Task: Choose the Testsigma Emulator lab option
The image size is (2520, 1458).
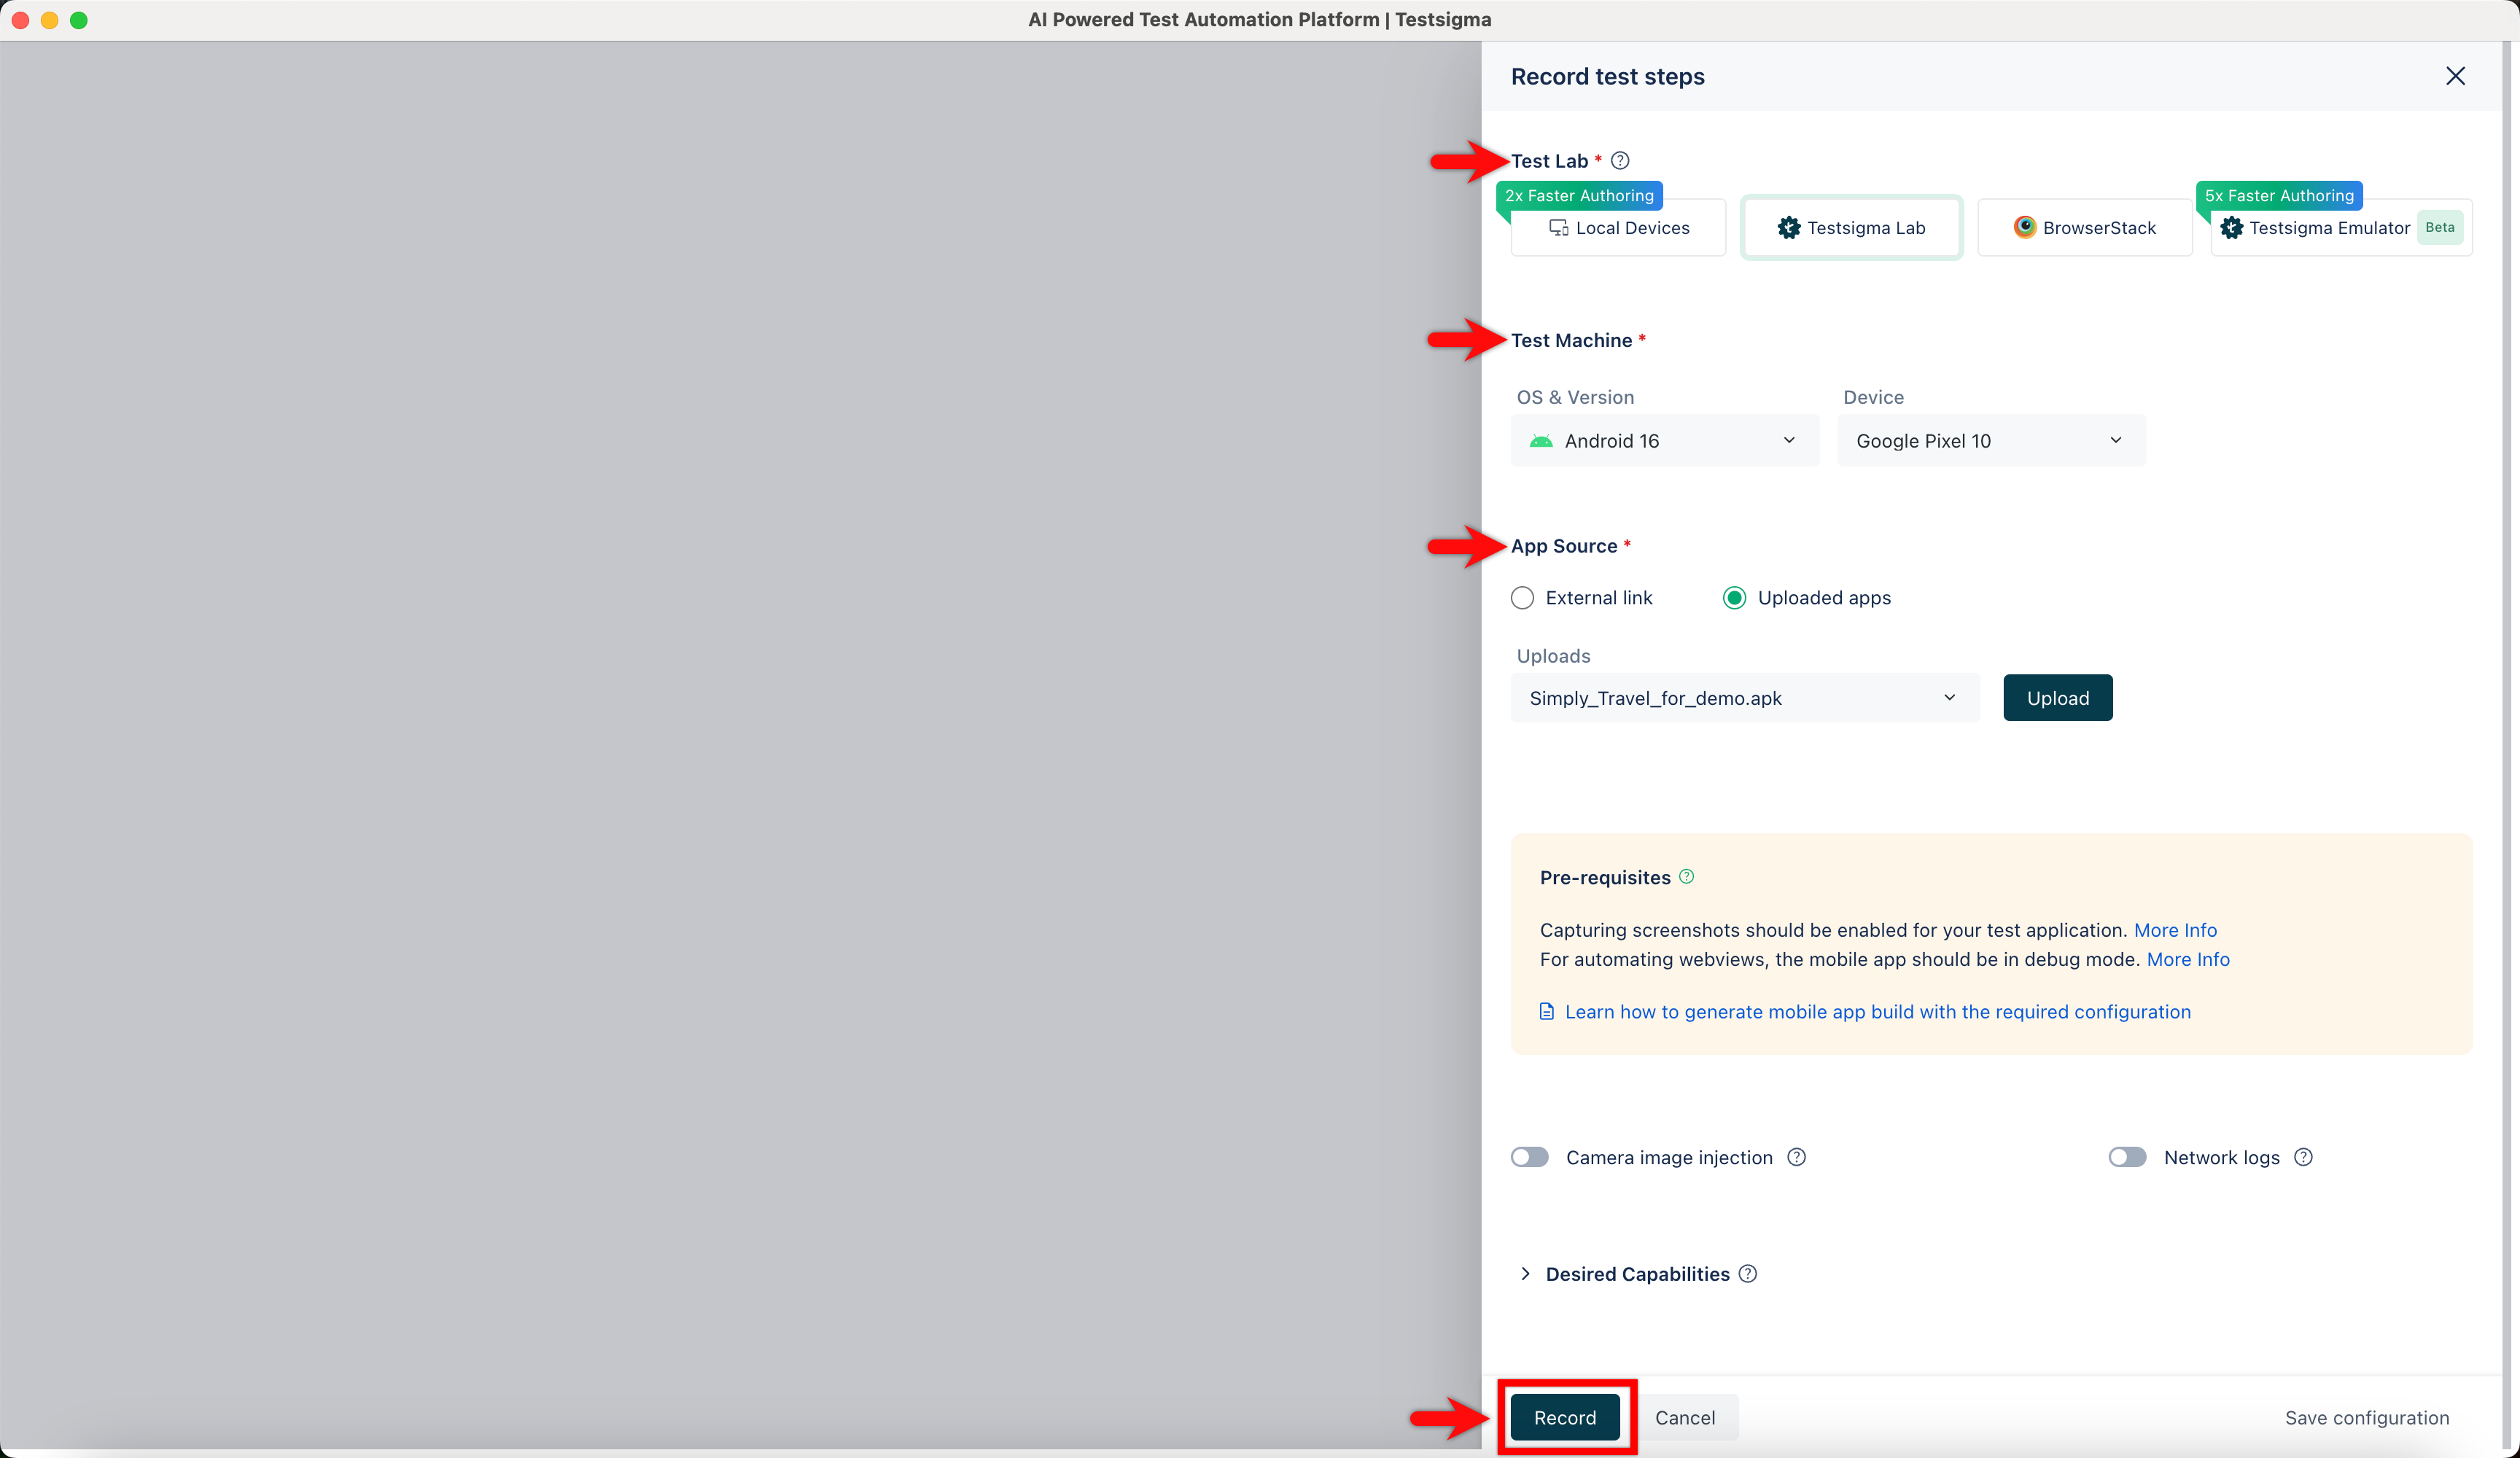Action: pyautogui.click(x=2328, y=228)
